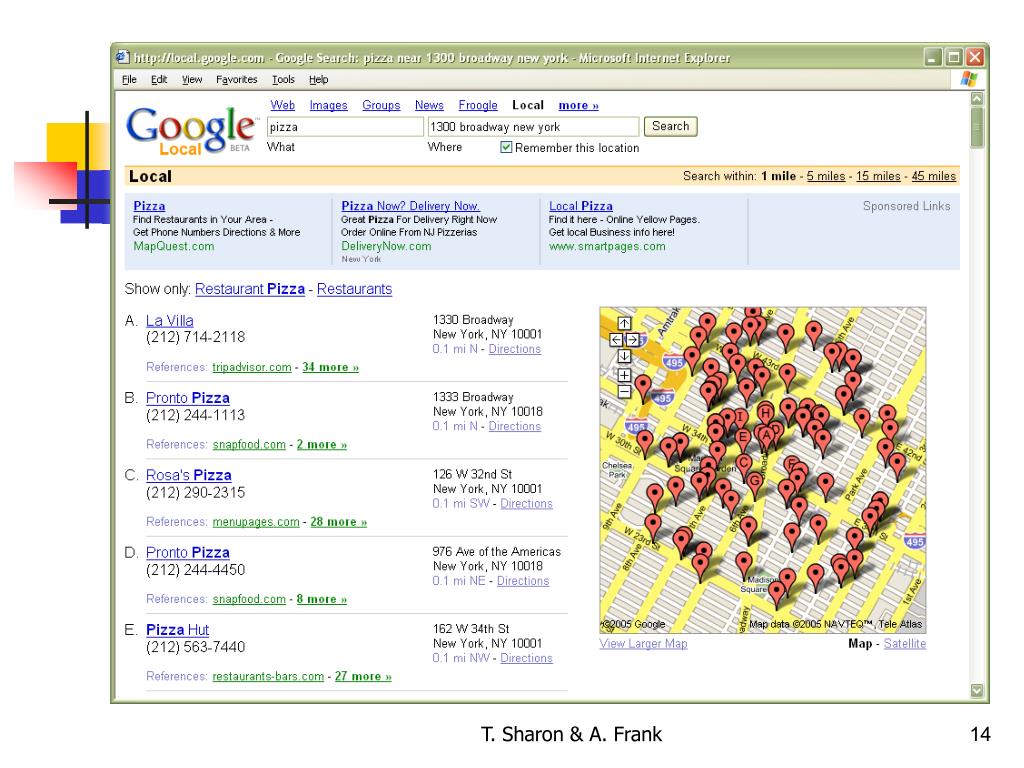Open tripadvisor.com reference for La Villa
This screenshot has width=1024, height=768.
(x=252, y=367)
